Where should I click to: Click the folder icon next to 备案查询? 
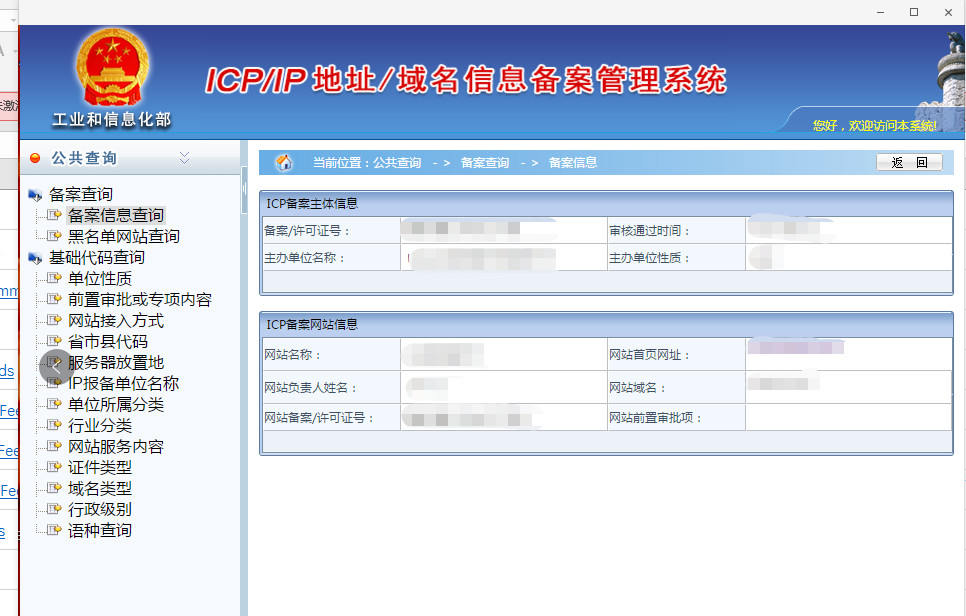point(35,195)
